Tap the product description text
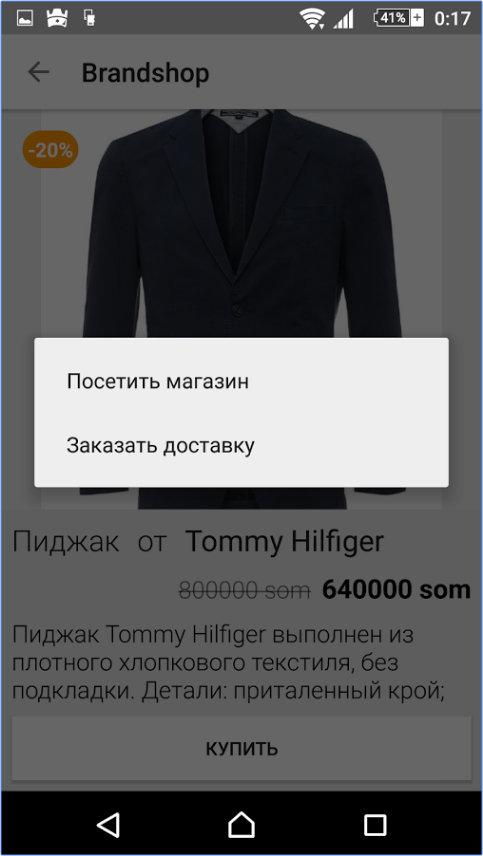483x856 pixels. [x=229, y=663]
